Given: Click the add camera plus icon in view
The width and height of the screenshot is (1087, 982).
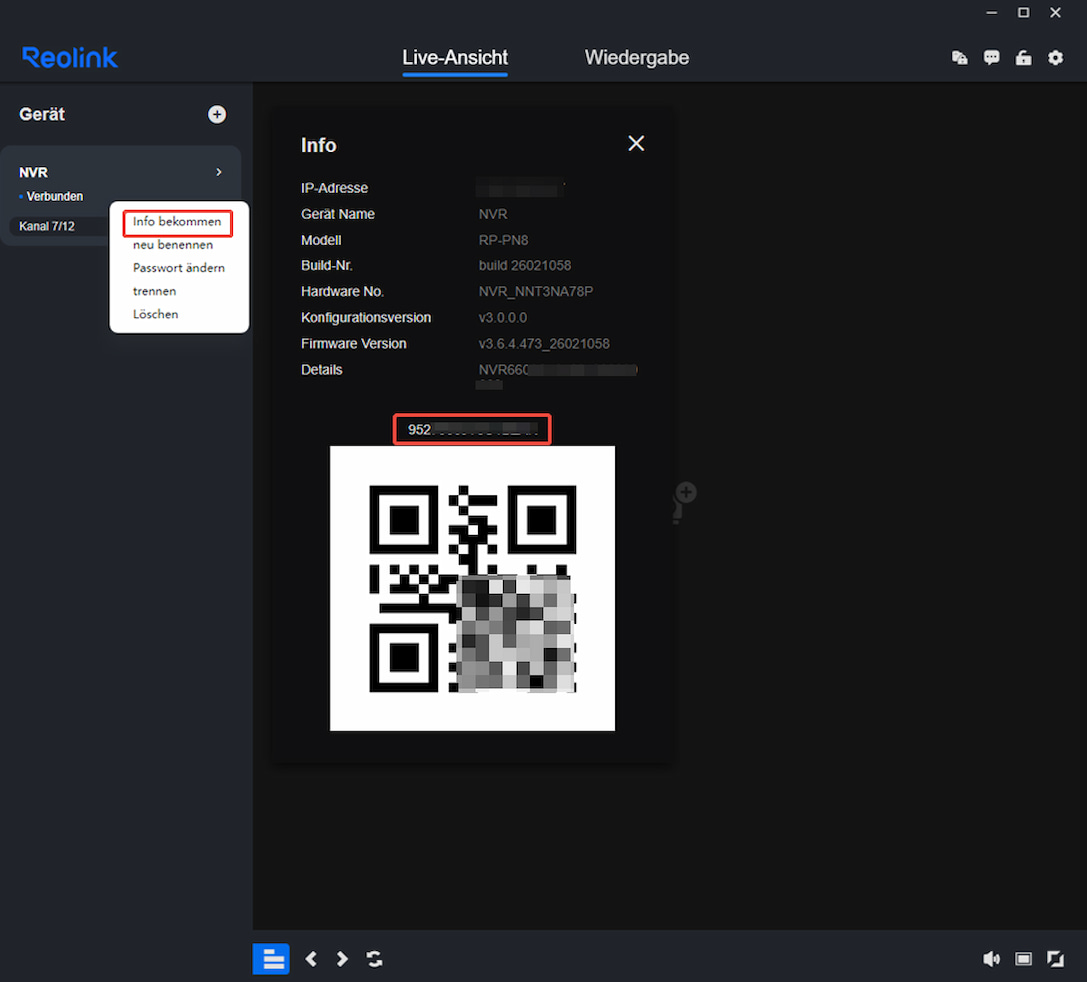Looking at the screenshot, I should point(686,493).
